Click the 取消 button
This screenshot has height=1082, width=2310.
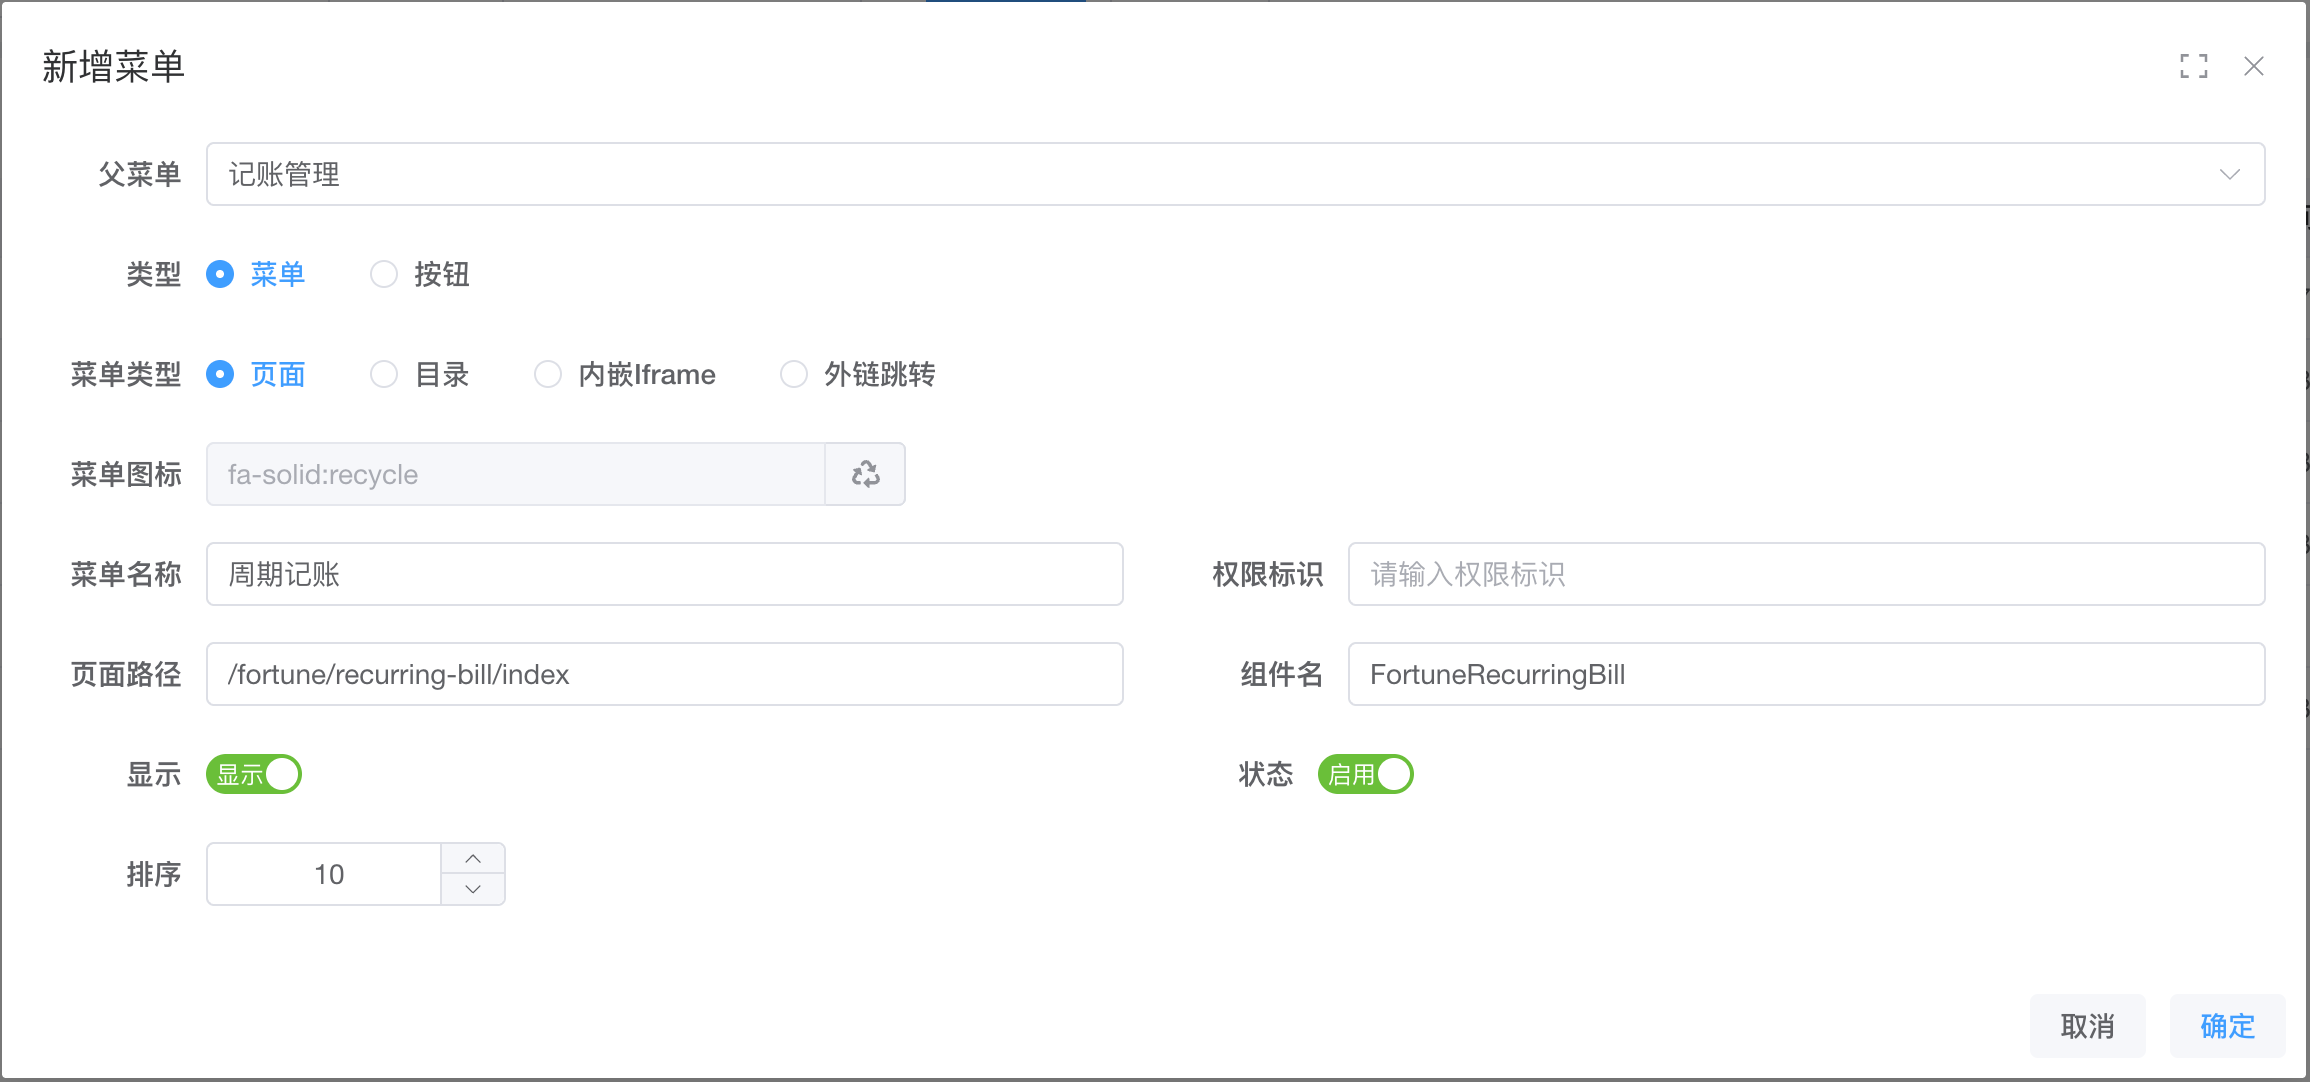(x=2087, y=1026)
